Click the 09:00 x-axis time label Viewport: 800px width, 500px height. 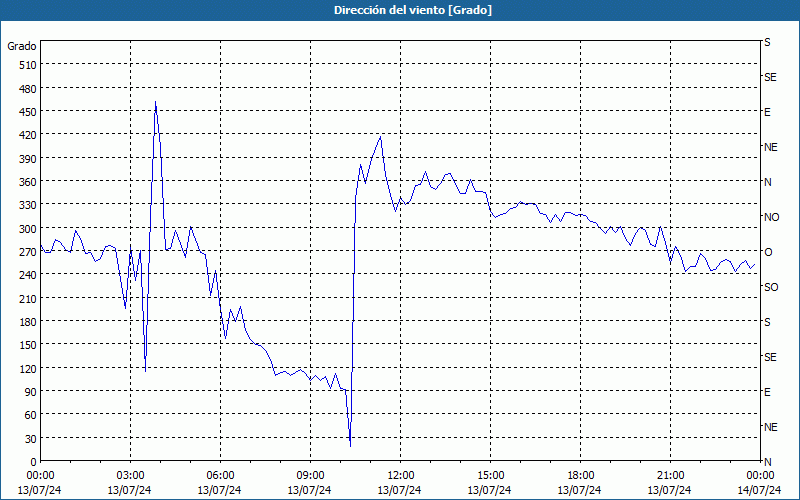(310, 476)
